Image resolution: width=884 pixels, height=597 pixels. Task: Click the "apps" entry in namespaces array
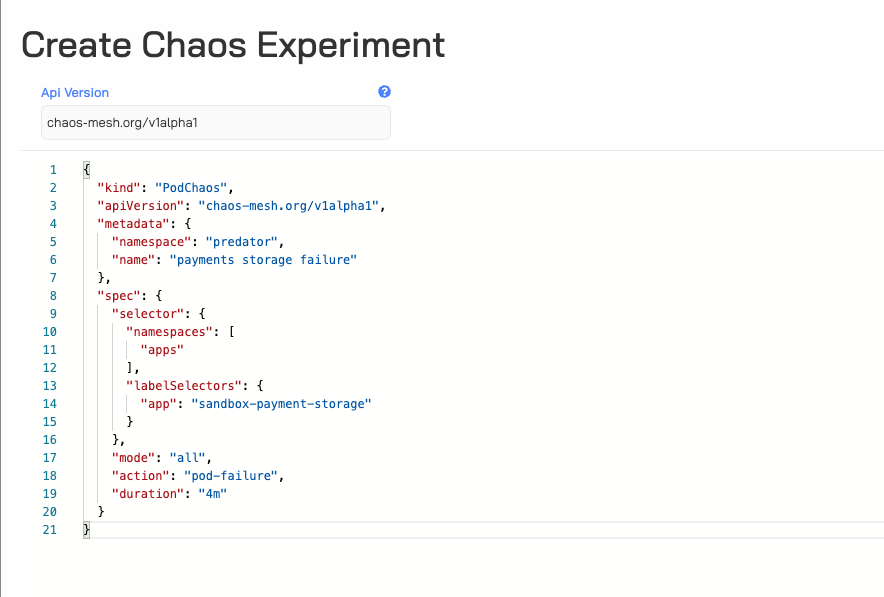(x=162, y=350)
